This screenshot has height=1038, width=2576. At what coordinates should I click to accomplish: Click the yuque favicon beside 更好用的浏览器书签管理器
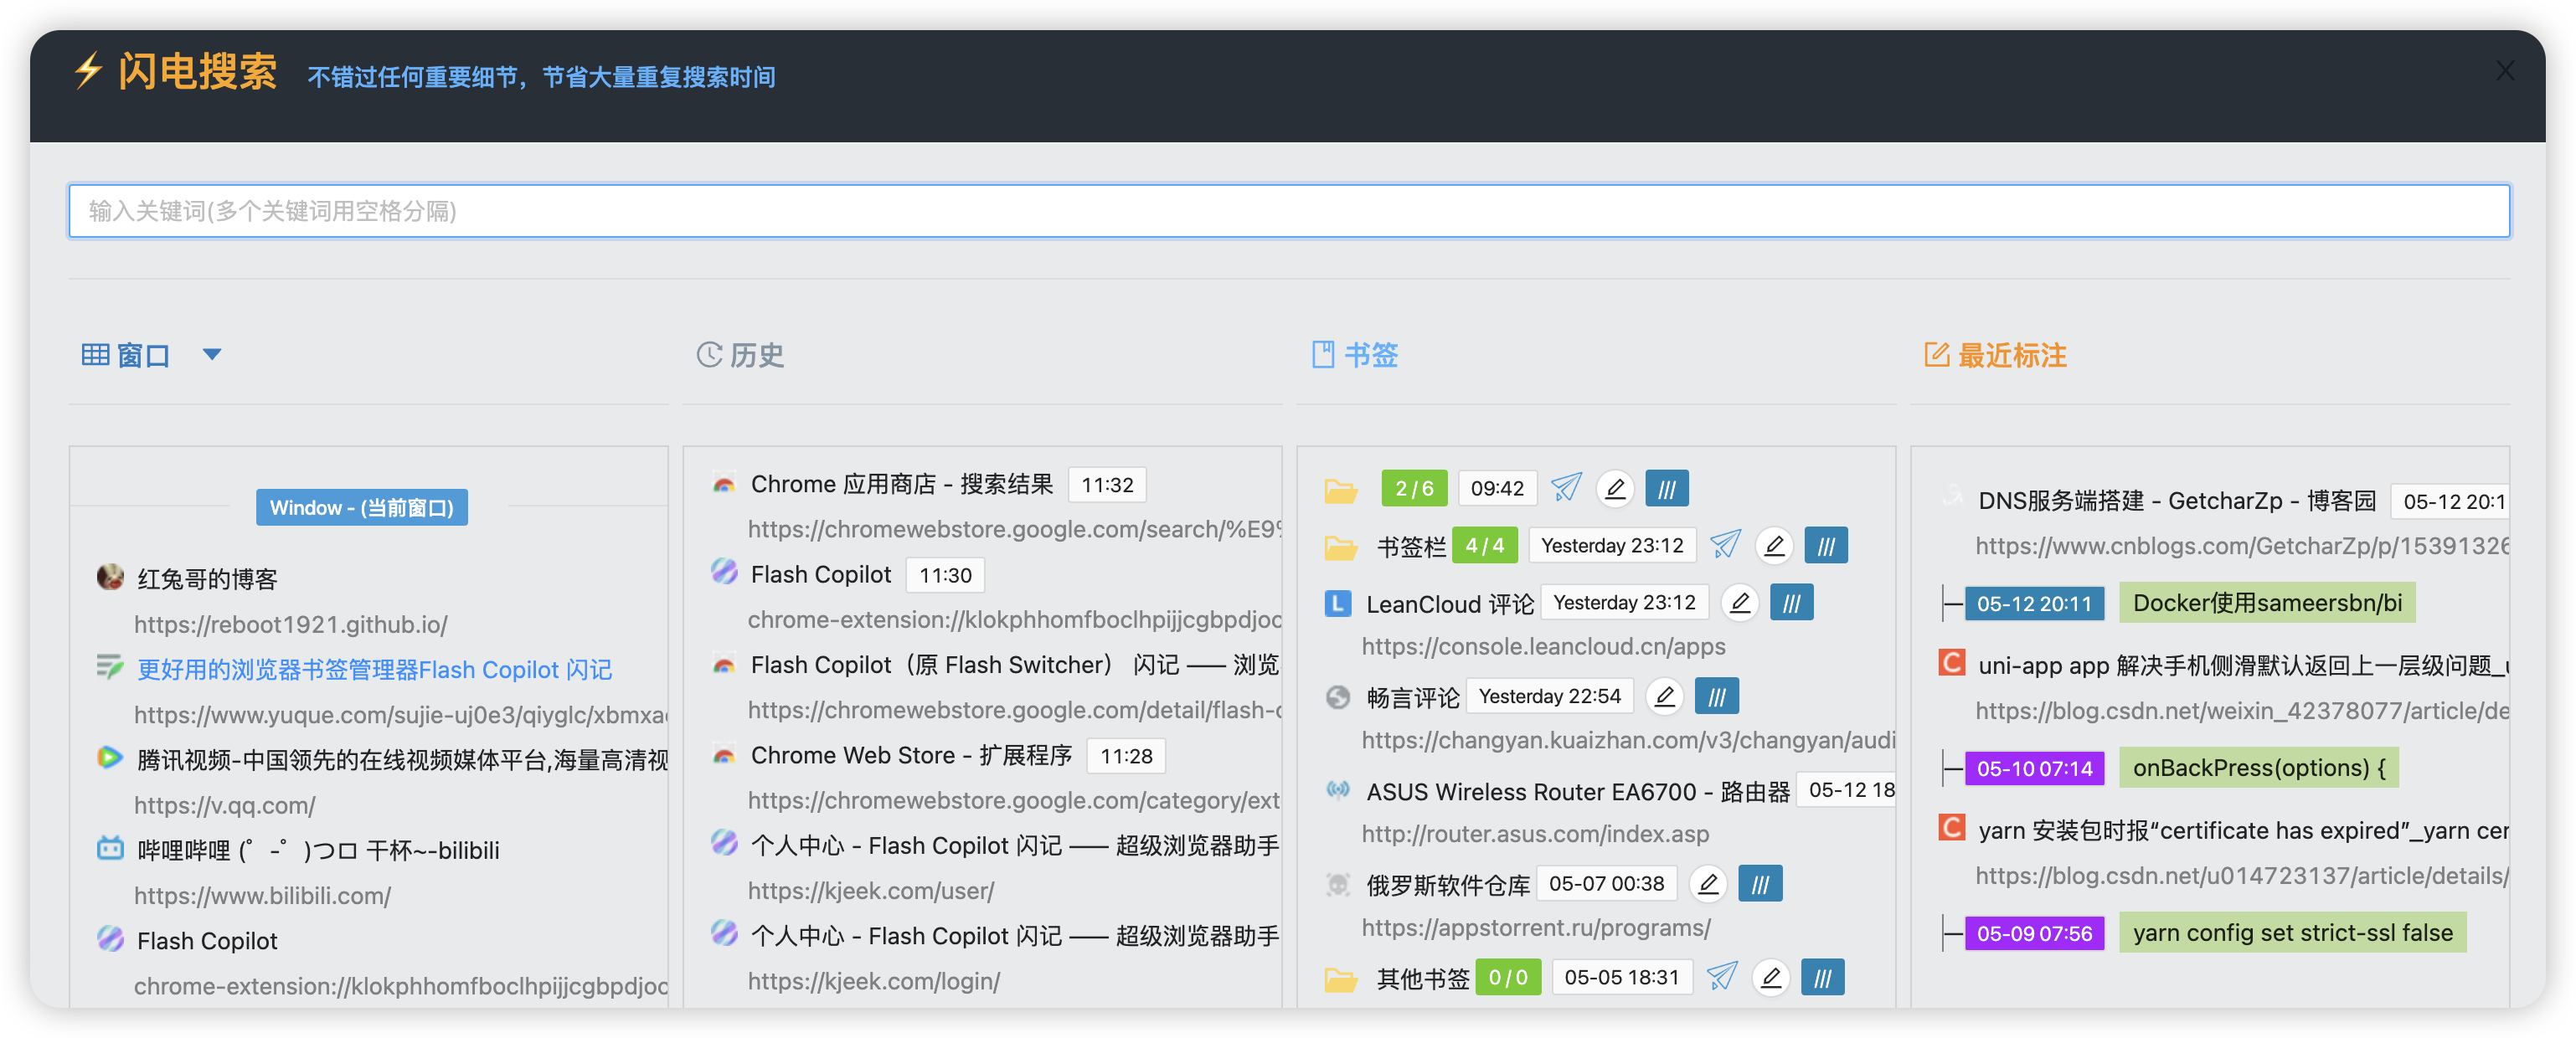click(x=110, y=667)
